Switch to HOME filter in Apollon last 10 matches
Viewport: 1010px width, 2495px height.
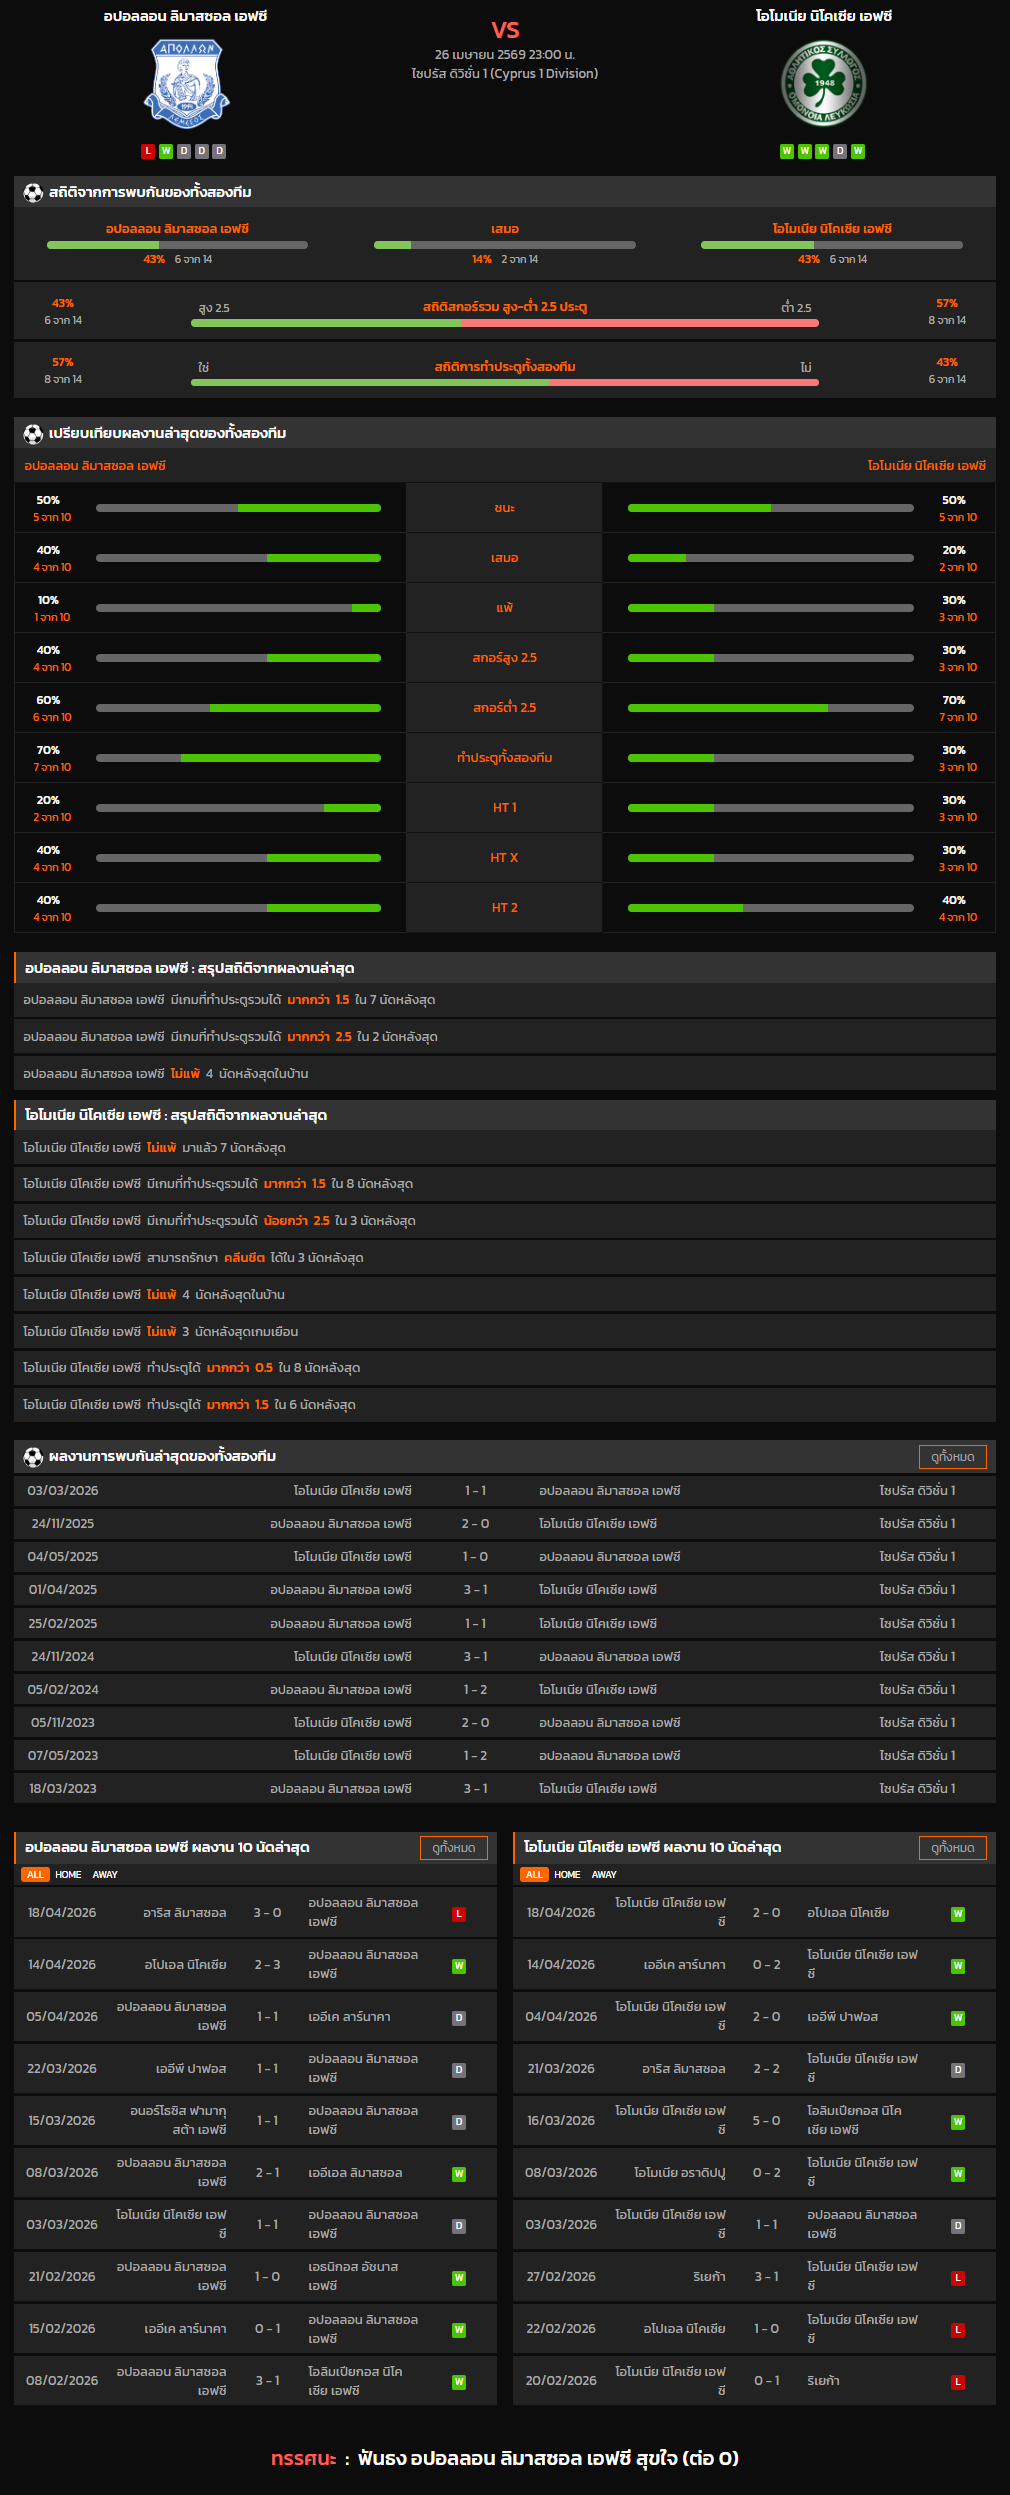[68, 1874]
